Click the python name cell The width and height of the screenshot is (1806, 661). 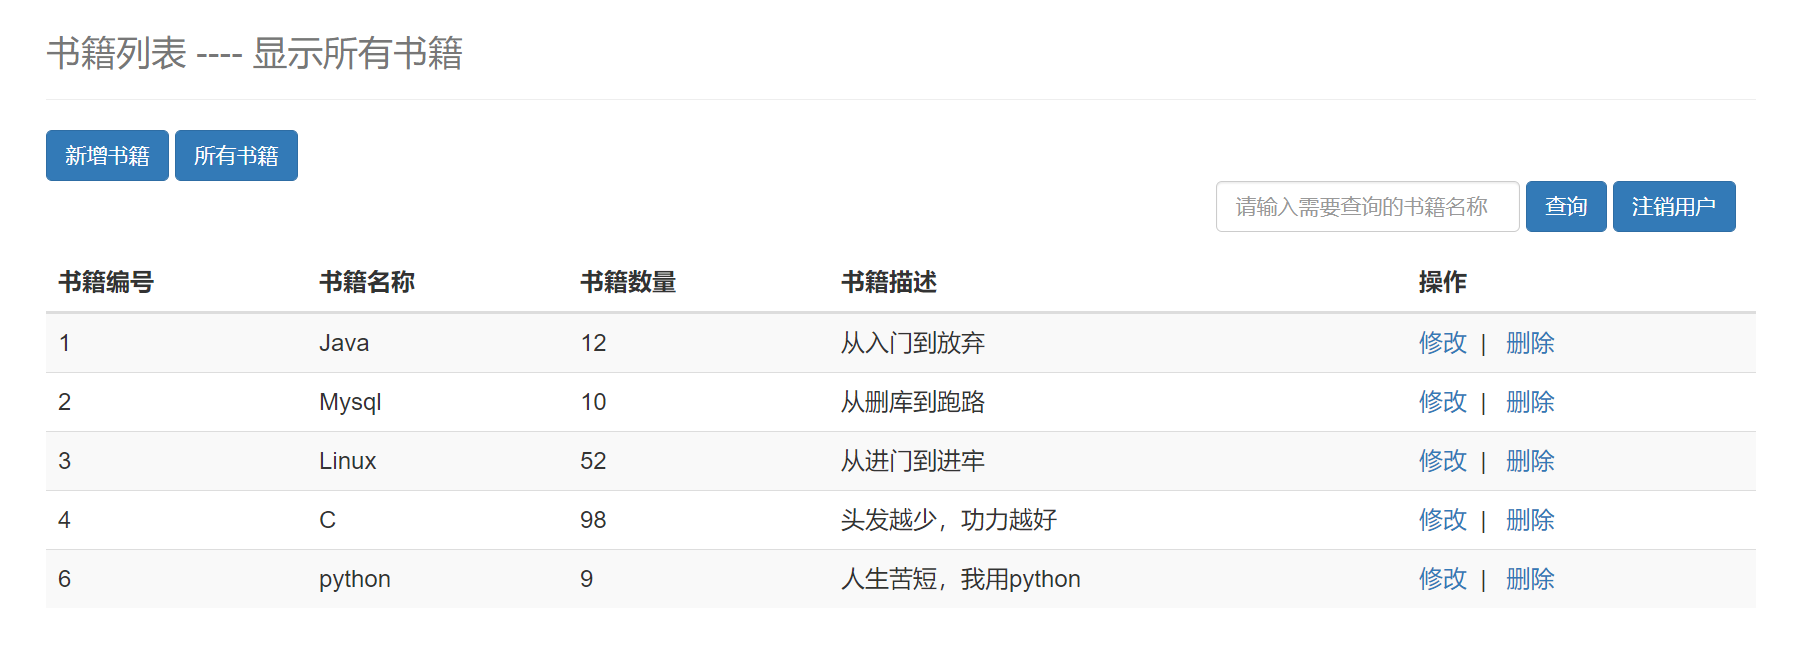[355, 579]
